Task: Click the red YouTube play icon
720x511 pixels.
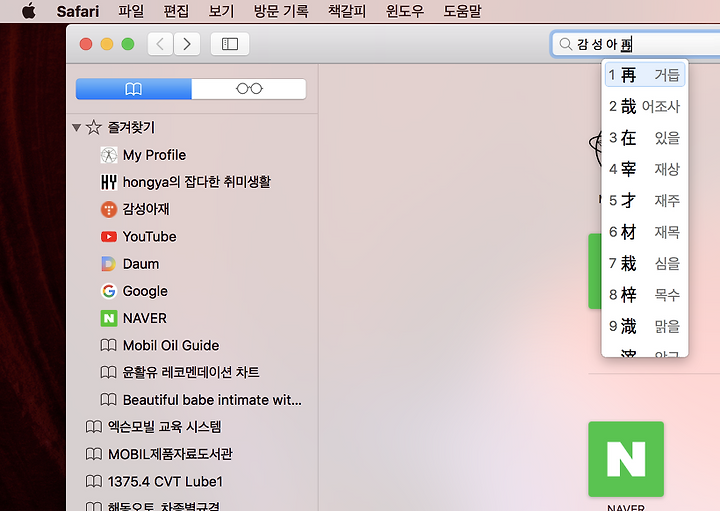Action: pyautogui.click(x=109, y=237)
